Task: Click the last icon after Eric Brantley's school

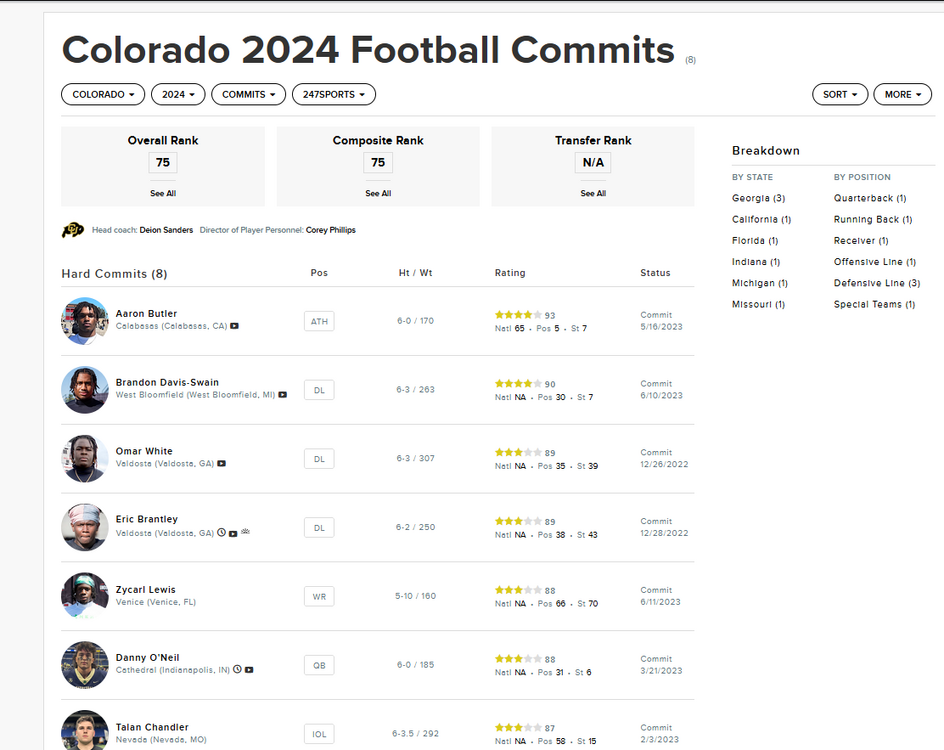Action: [245, 533]
